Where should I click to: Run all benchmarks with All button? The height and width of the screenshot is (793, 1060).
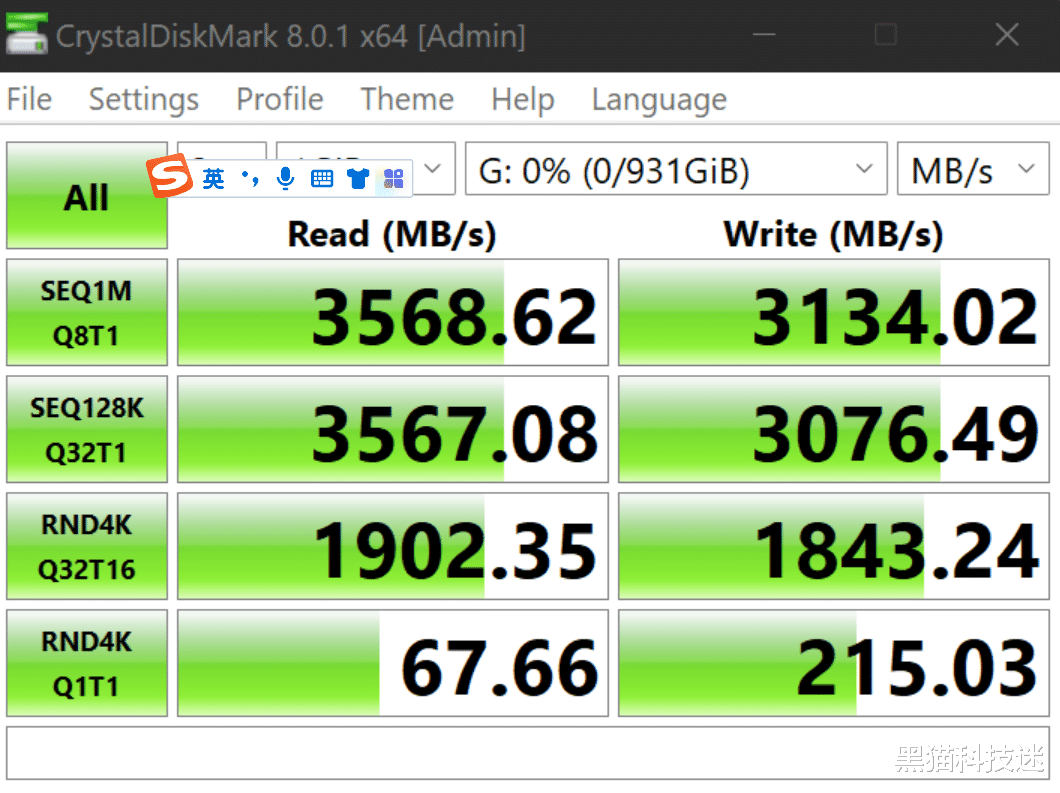click(87, 195)
